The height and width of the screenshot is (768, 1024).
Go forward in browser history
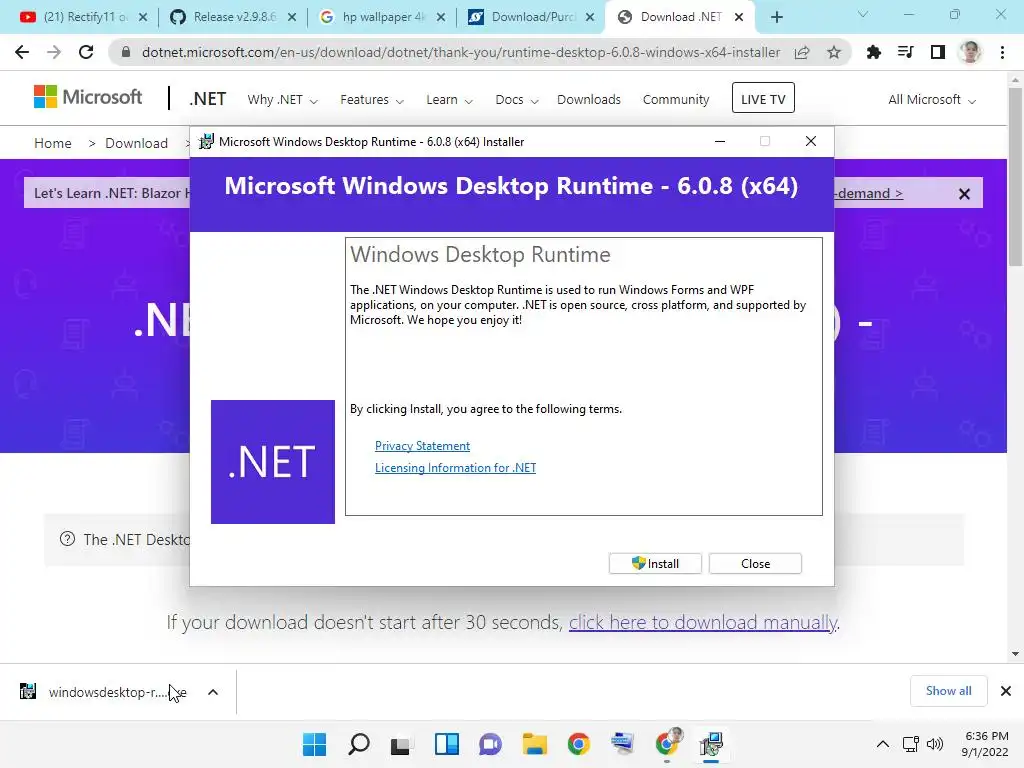(x=54, y=52)
